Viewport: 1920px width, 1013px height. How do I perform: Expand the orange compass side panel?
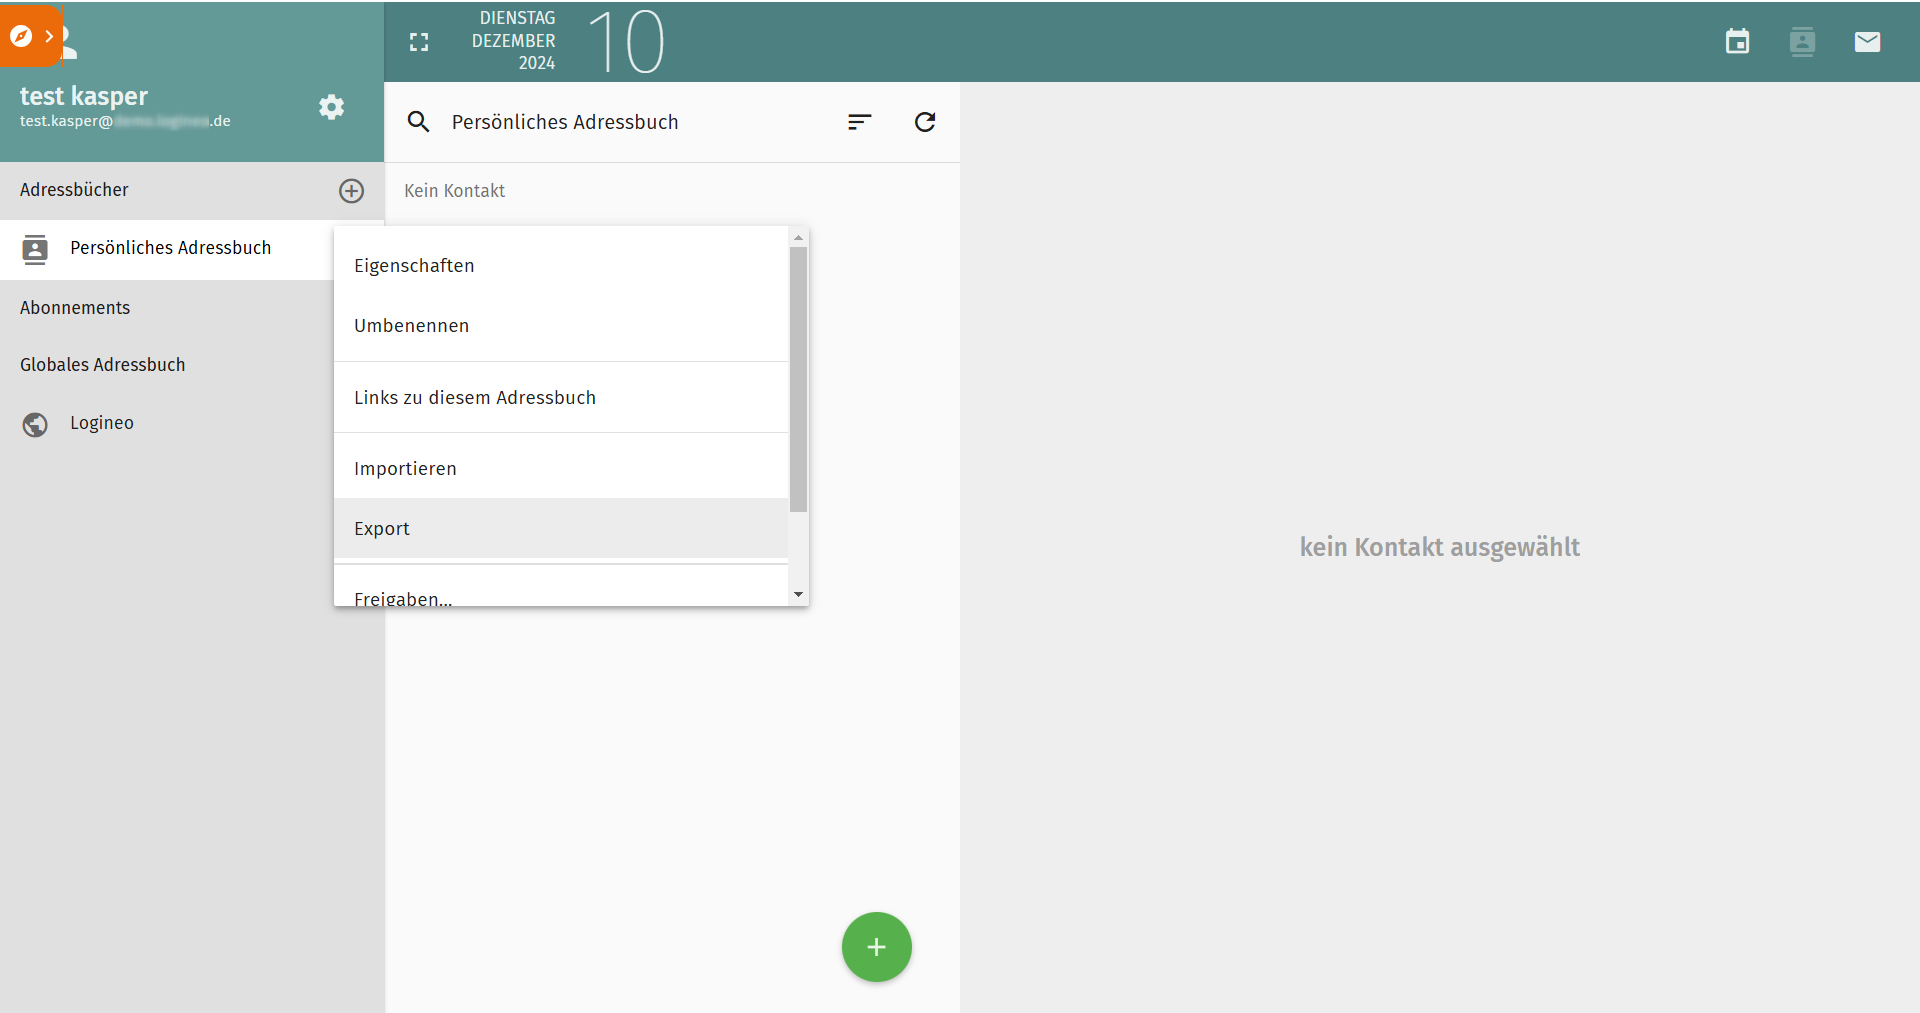(31, 37)
